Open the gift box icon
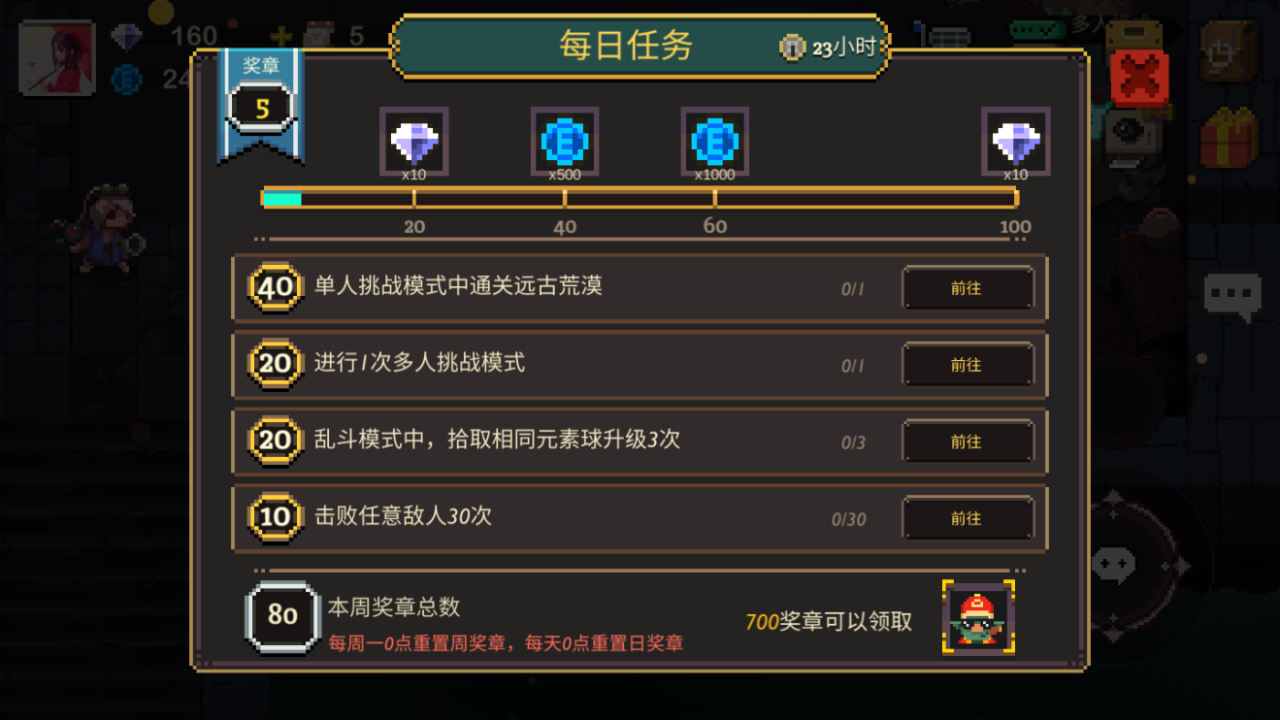The height and width of the screenshot is (720, 1280). point(1229,138)
